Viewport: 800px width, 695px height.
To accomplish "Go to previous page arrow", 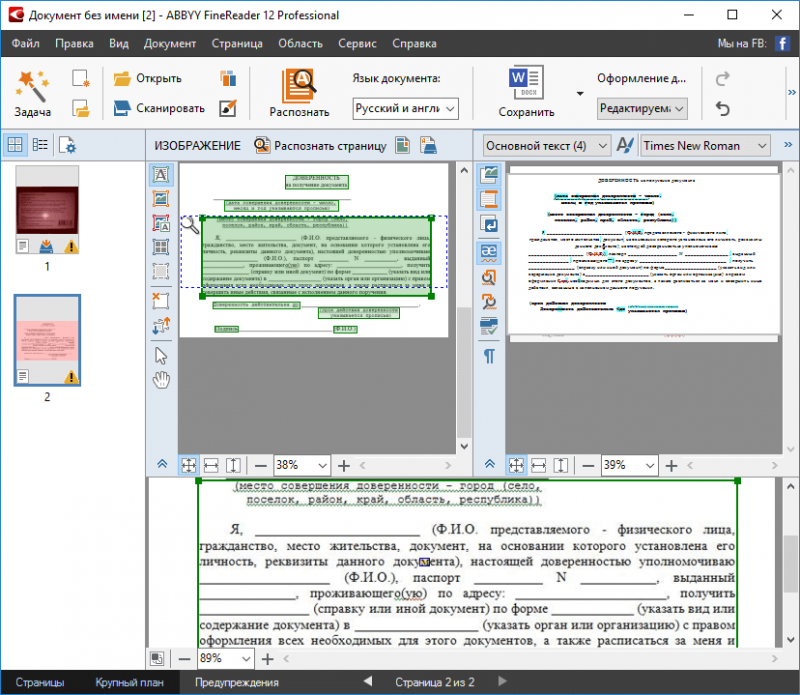I will point(368,681).
